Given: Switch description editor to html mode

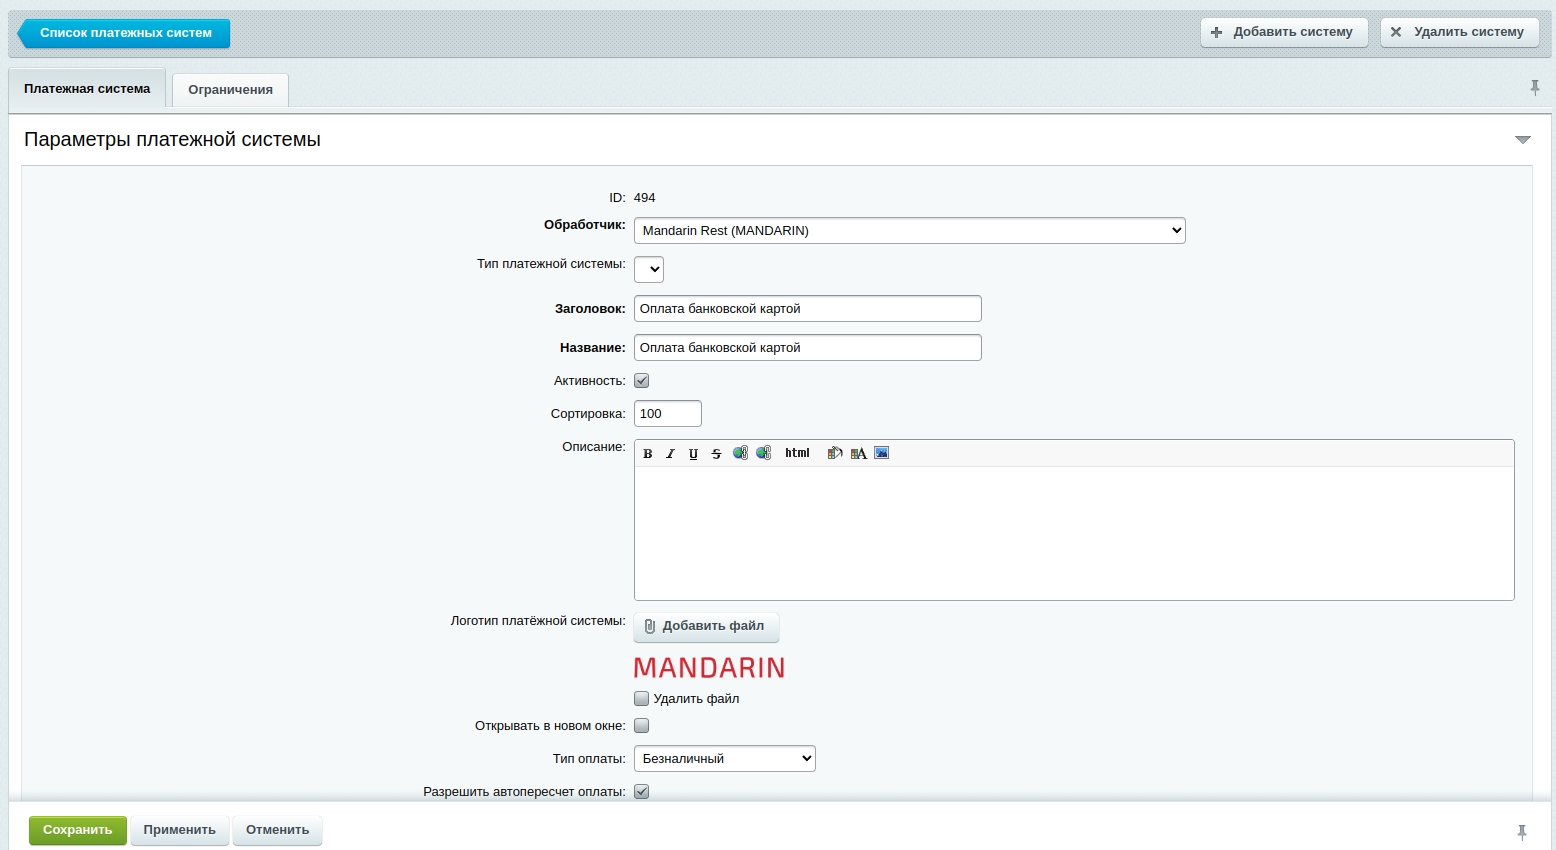Looking at the screenshot, I should [797, 453].
